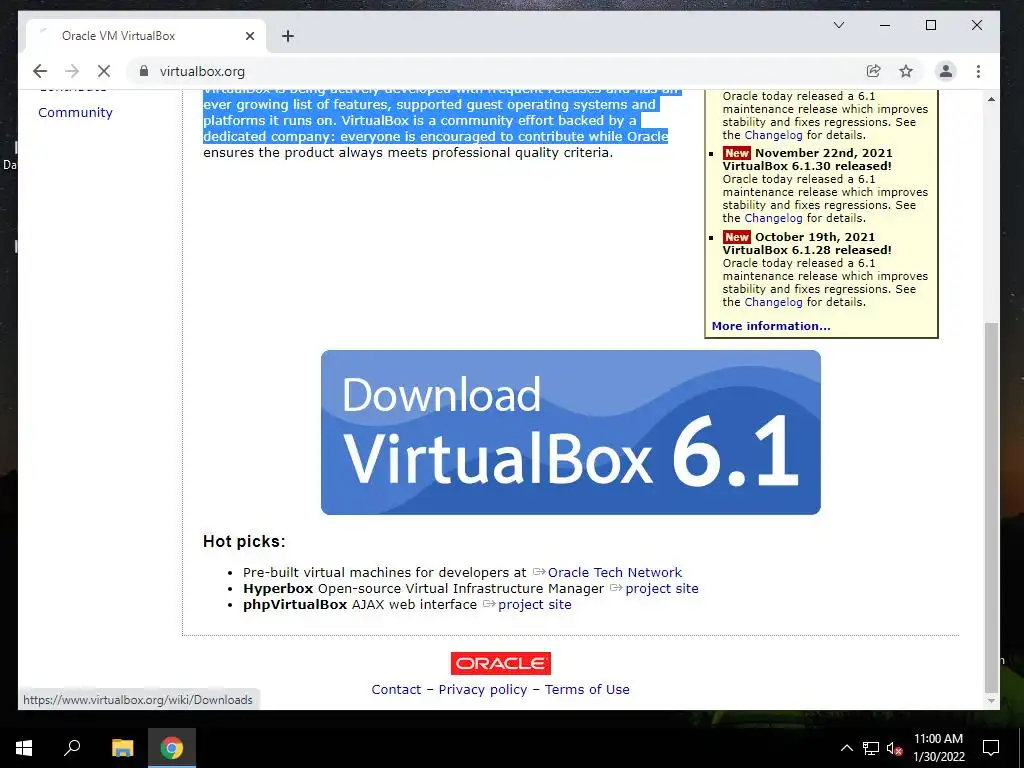This screenshot has height=768, width=1024.
Task: Click the phpVirtualBox bold text
Action: point(295,605)
